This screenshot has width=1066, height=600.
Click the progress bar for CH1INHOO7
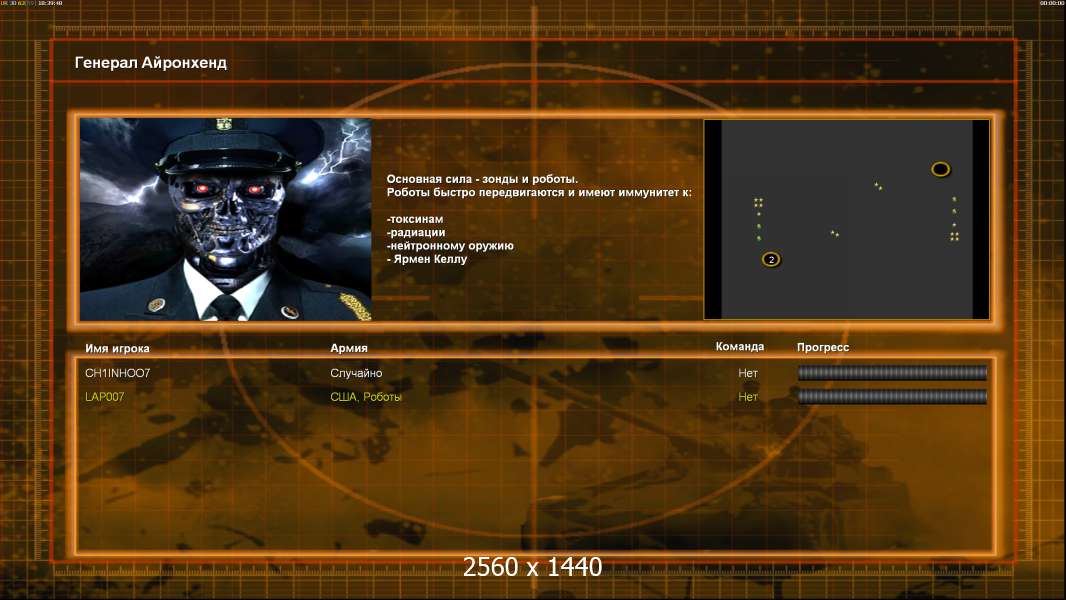tap(892, 372)
